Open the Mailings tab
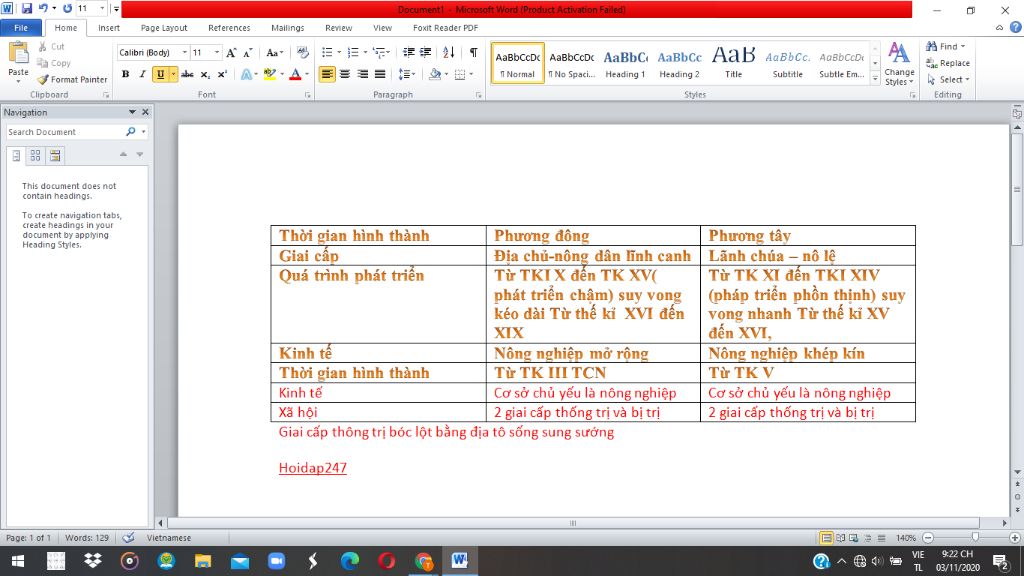This screenshot has width=1024, height=576. coord(287,28)
